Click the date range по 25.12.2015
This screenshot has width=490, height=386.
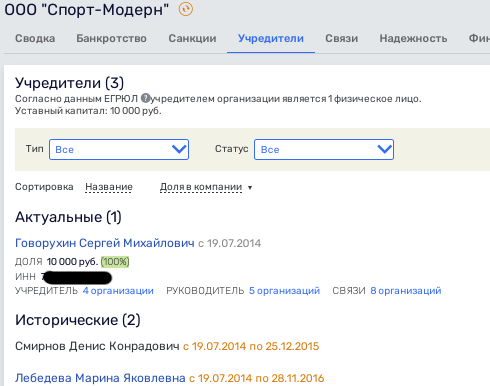[x=284, y=346]
